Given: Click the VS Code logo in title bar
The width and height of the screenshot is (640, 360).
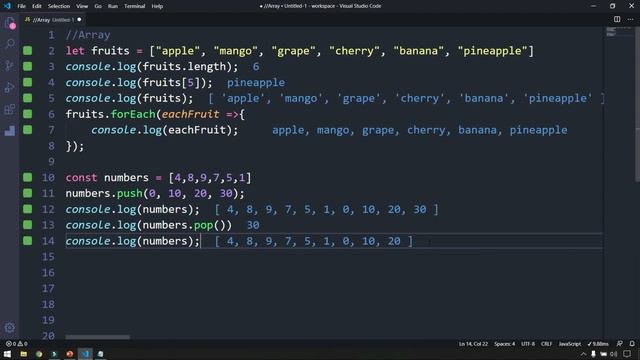Looking at the screenshot, I should pyautogui.click(x=7, y=6).
